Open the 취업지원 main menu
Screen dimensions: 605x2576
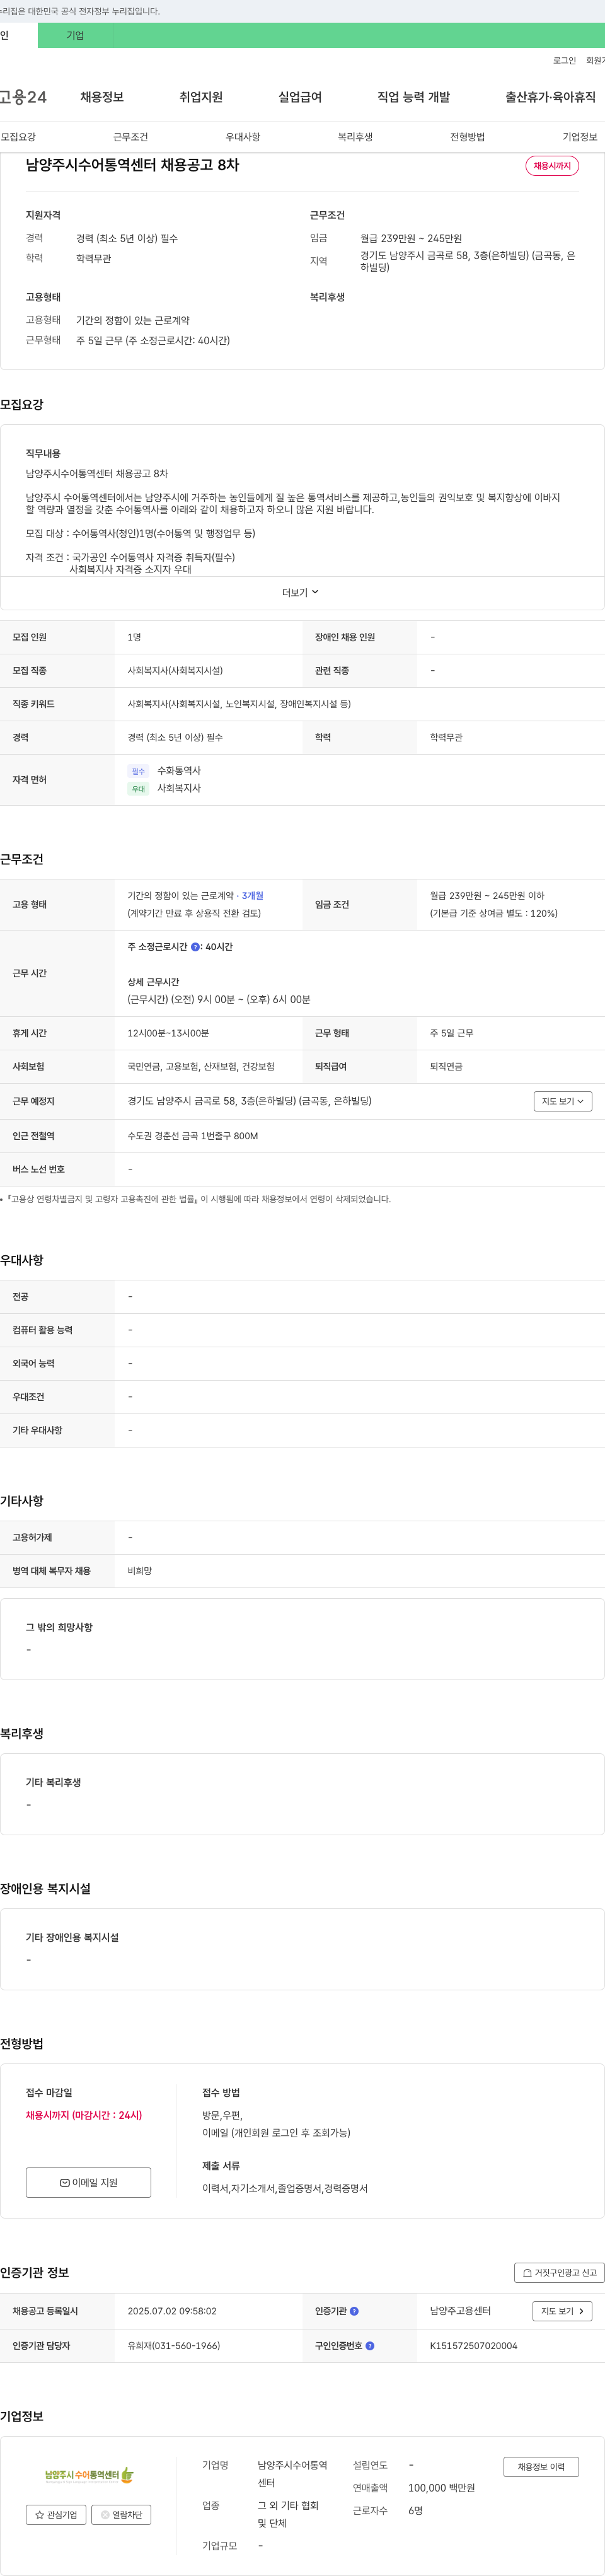click(201, 97)
